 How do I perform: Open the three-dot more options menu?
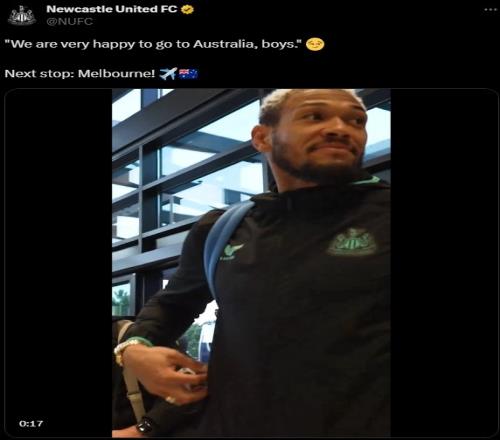point(490,9)
